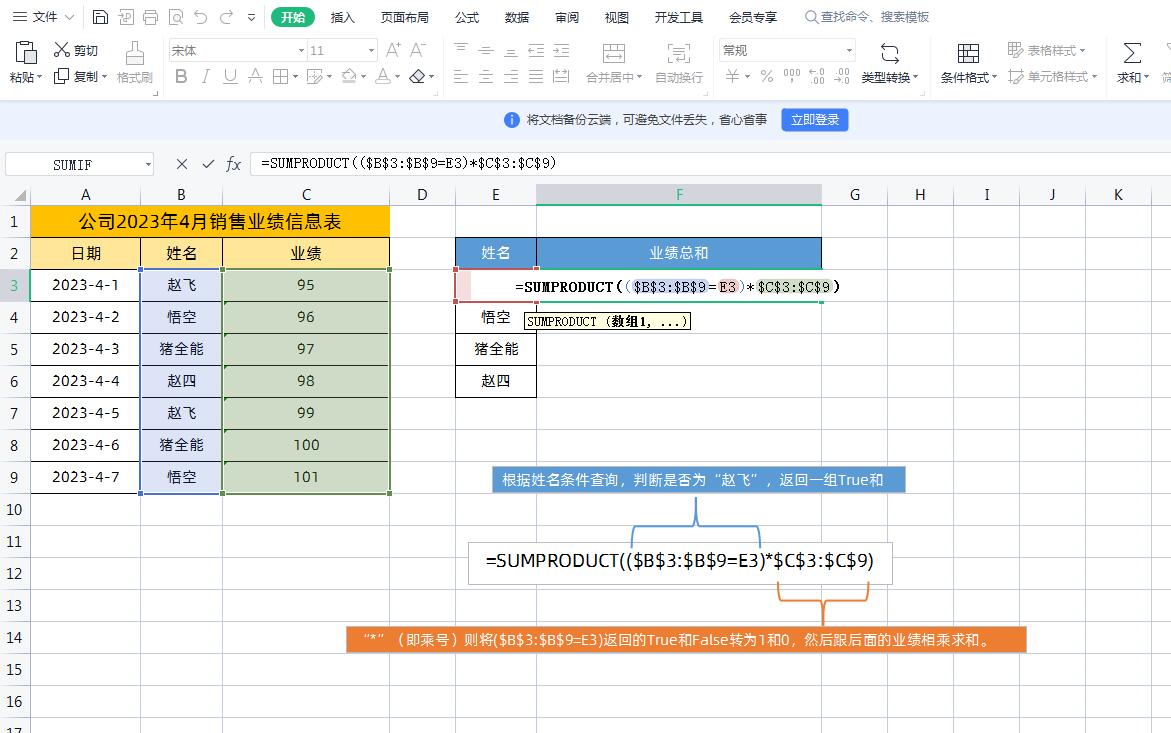Open the Formulas (公式) tab

point(466,17)
